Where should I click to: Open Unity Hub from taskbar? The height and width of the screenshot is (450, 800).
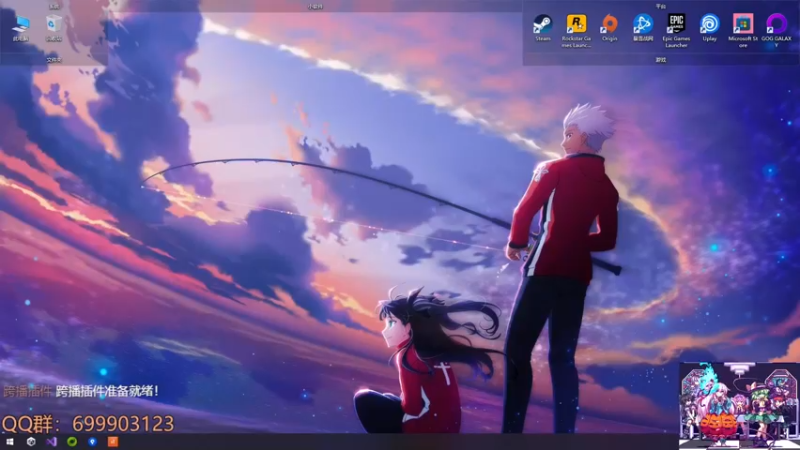tap(31, 442)
